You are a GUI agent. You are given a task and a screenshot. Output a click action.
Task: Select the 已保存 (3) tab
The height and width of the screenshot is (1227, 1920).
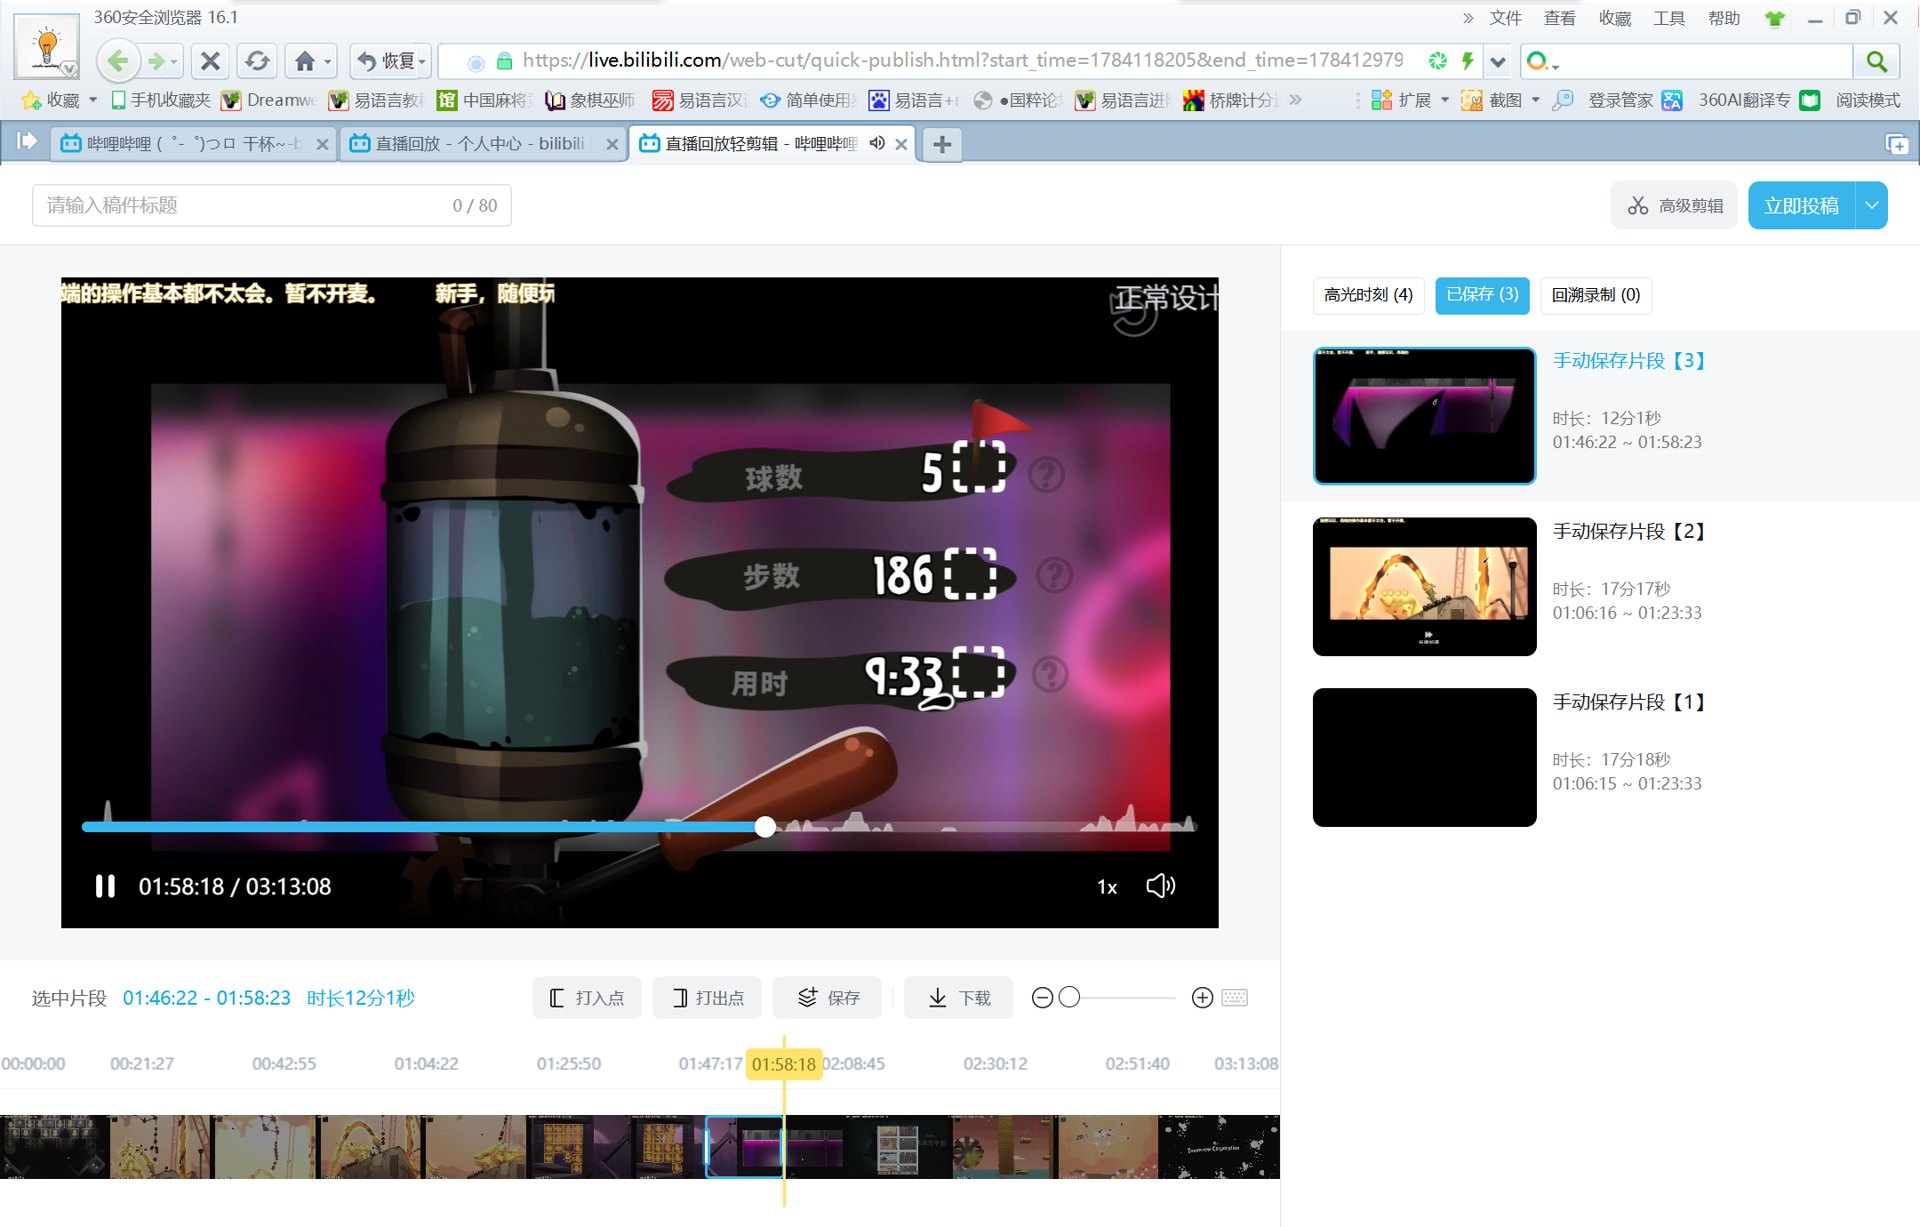coord(1482,295)
